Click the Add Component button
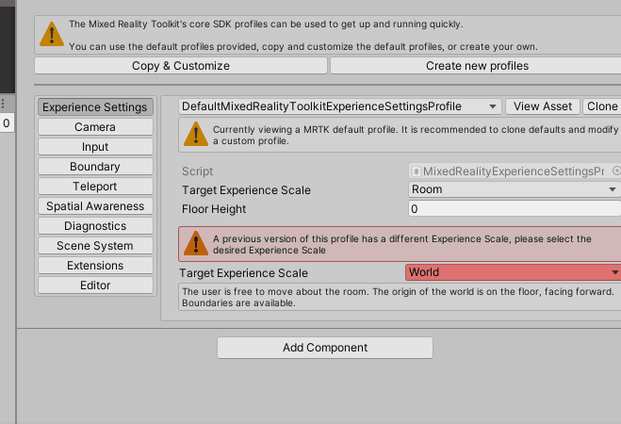This screenshot has width=621, height=424. 325,348
